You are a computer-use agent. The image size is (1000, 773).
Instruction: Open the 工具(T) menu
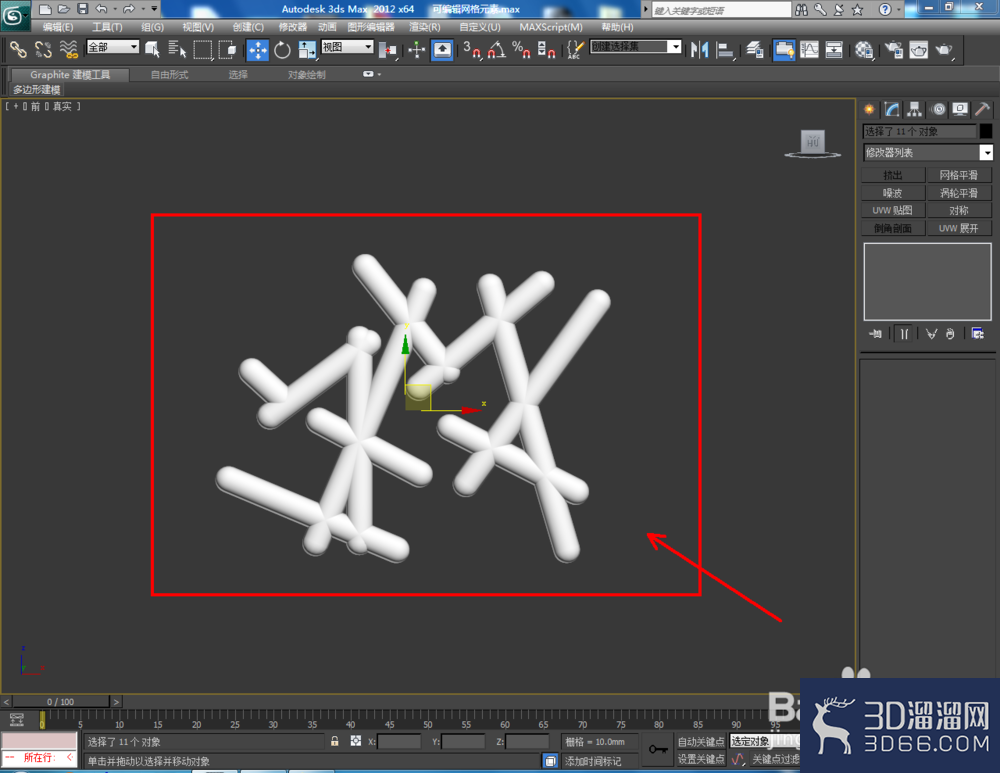click(107, 27)
